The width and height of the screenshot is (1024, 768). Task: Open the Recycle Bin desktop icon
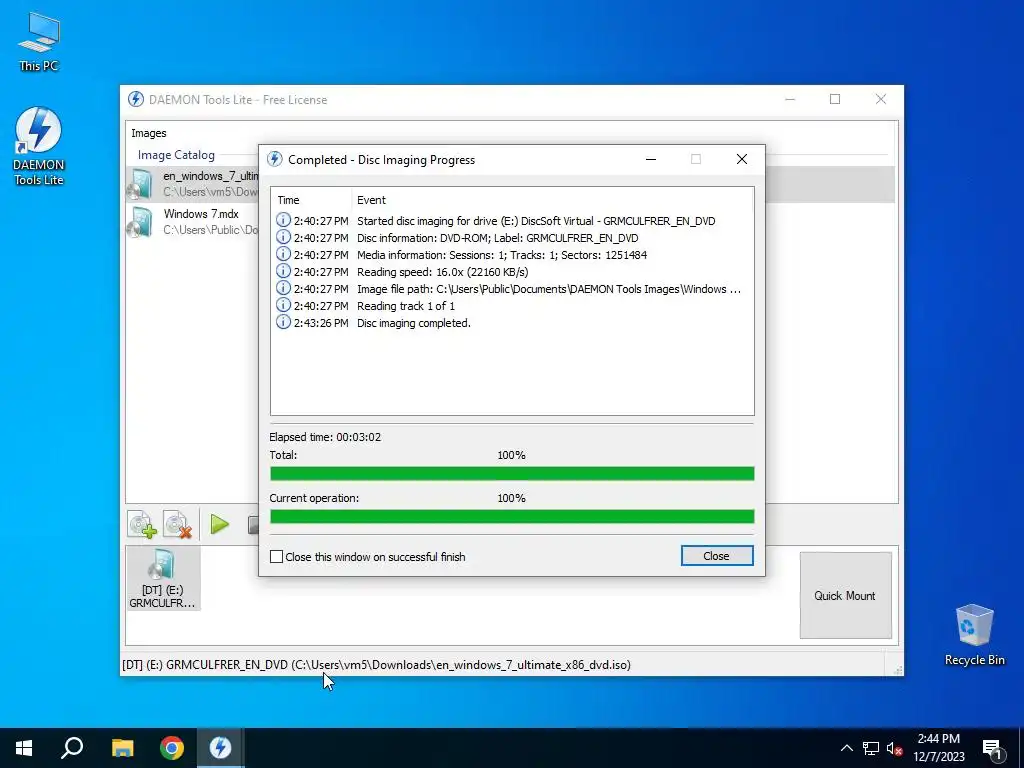(974, 635)
